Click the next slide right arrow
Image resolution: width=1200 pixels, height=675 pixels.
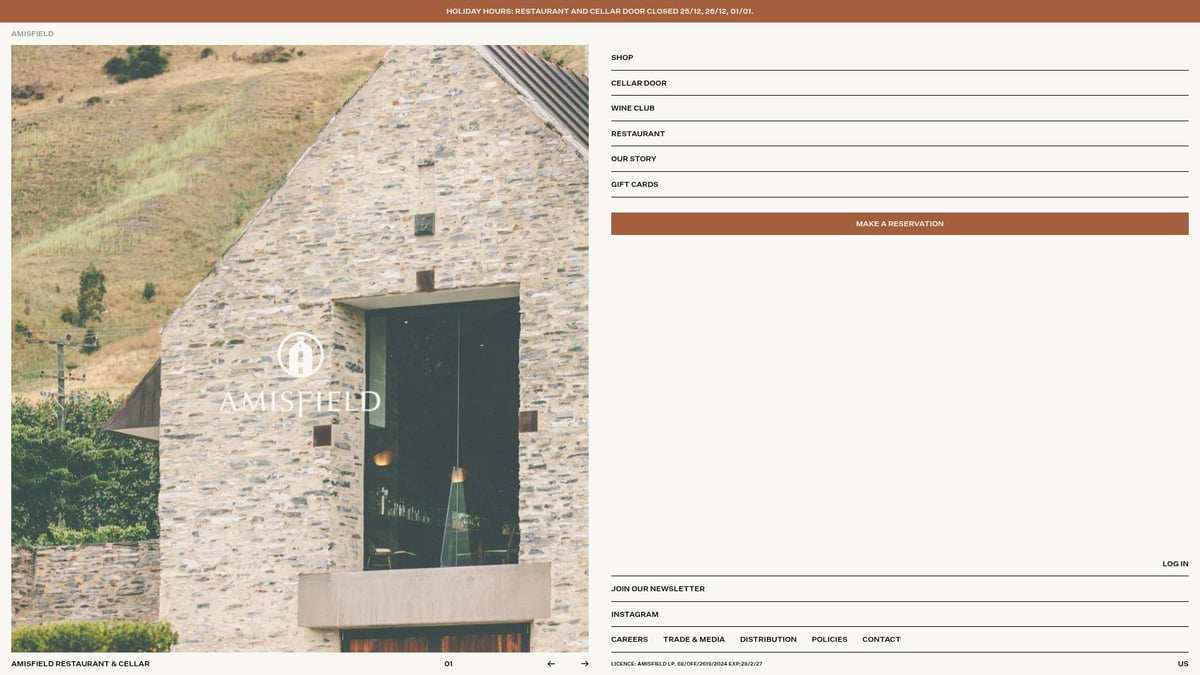coord(585,664)
